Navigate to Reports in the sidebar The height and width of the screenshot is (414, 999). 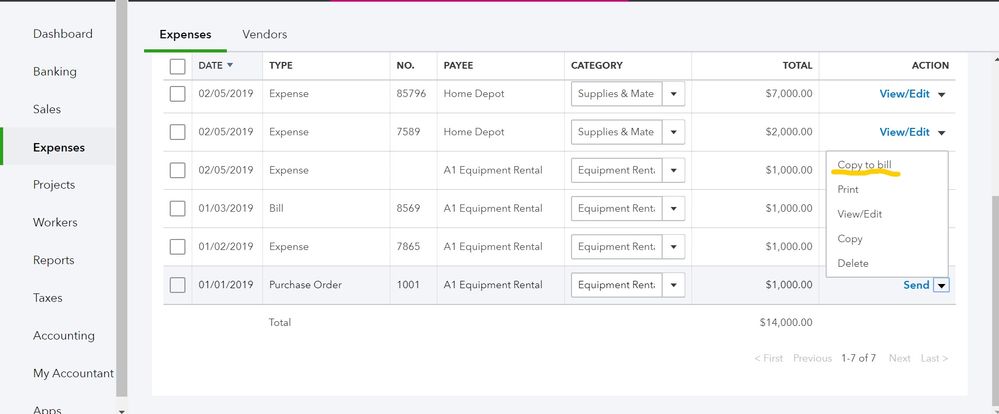coord(54,260)
